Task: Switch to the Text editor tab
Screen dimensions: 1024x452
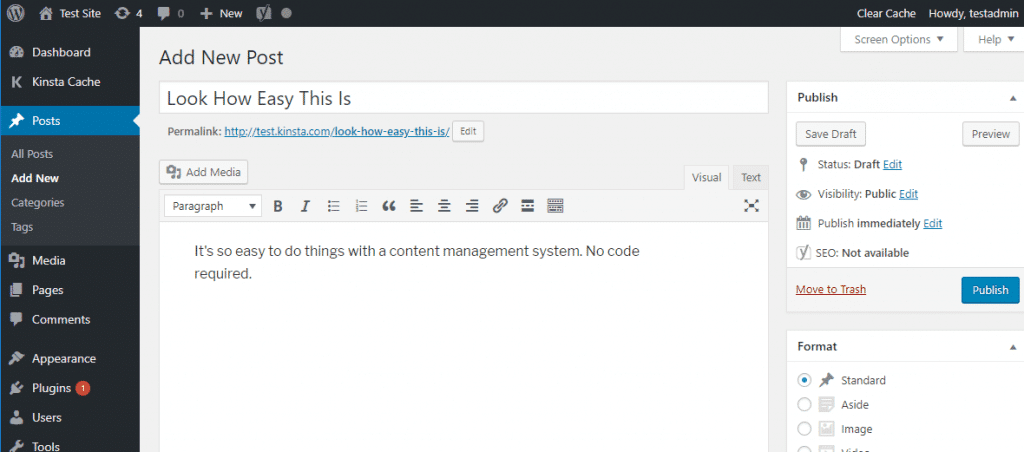Action: click(750, 177)
